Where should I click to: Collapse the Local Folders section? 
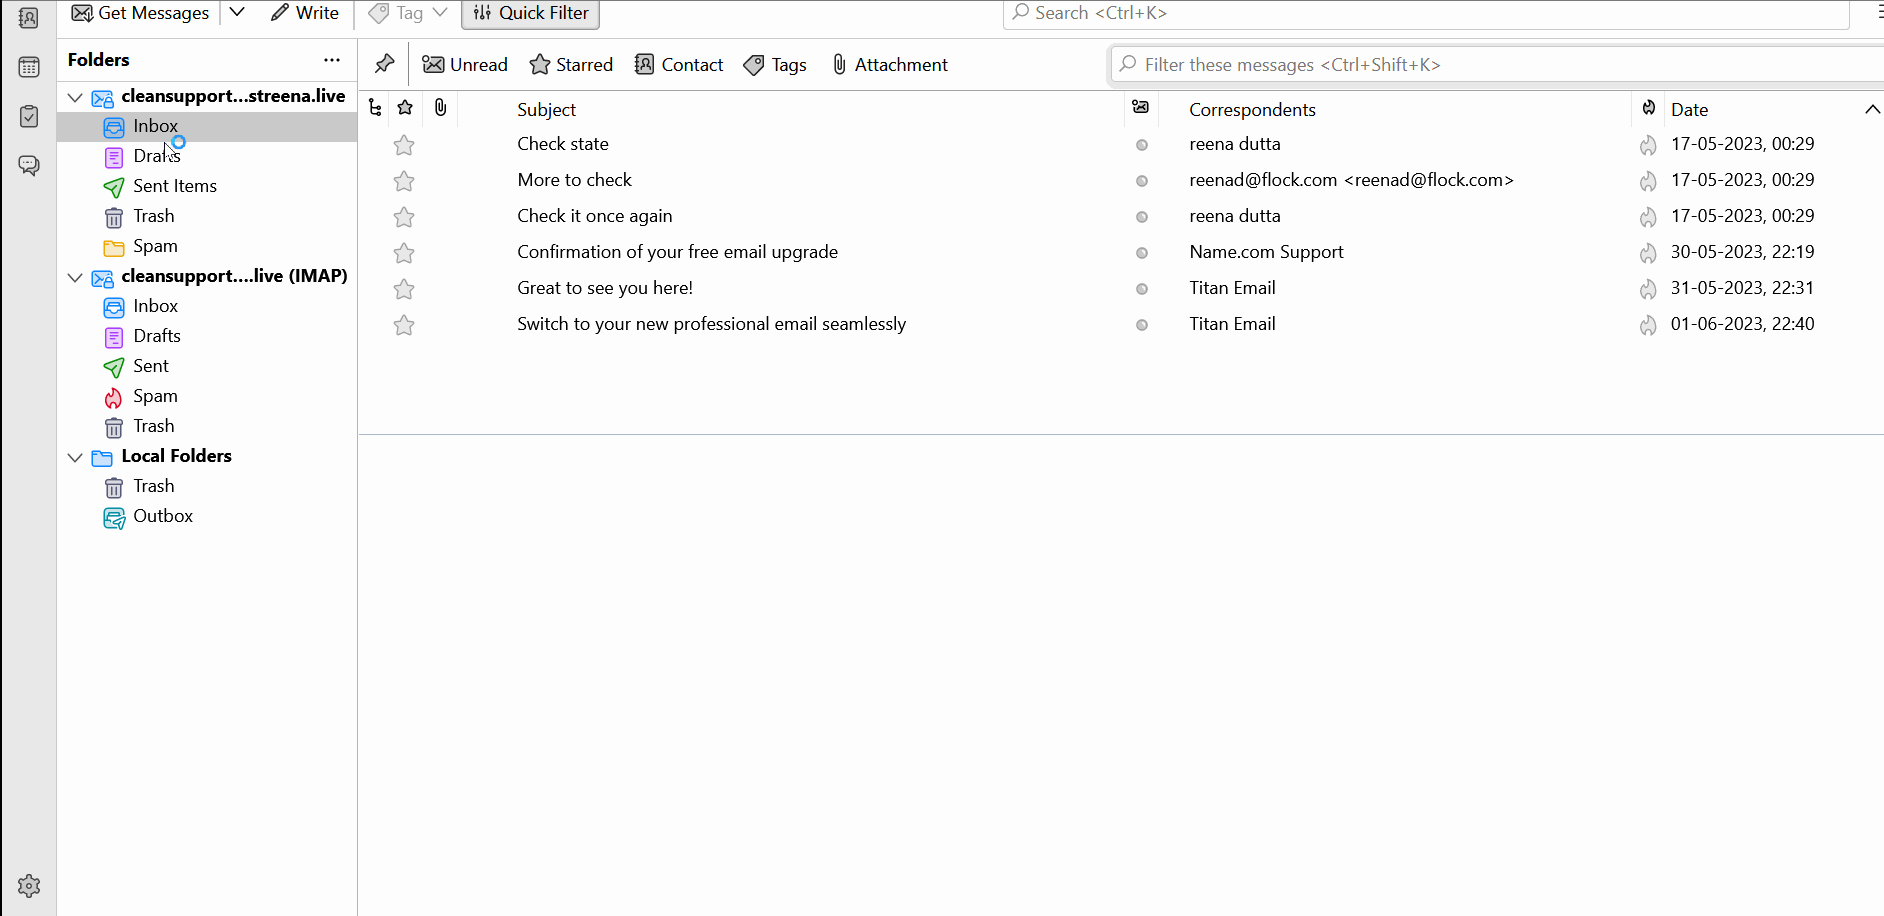pyautogui.click(x=75, y=457)
